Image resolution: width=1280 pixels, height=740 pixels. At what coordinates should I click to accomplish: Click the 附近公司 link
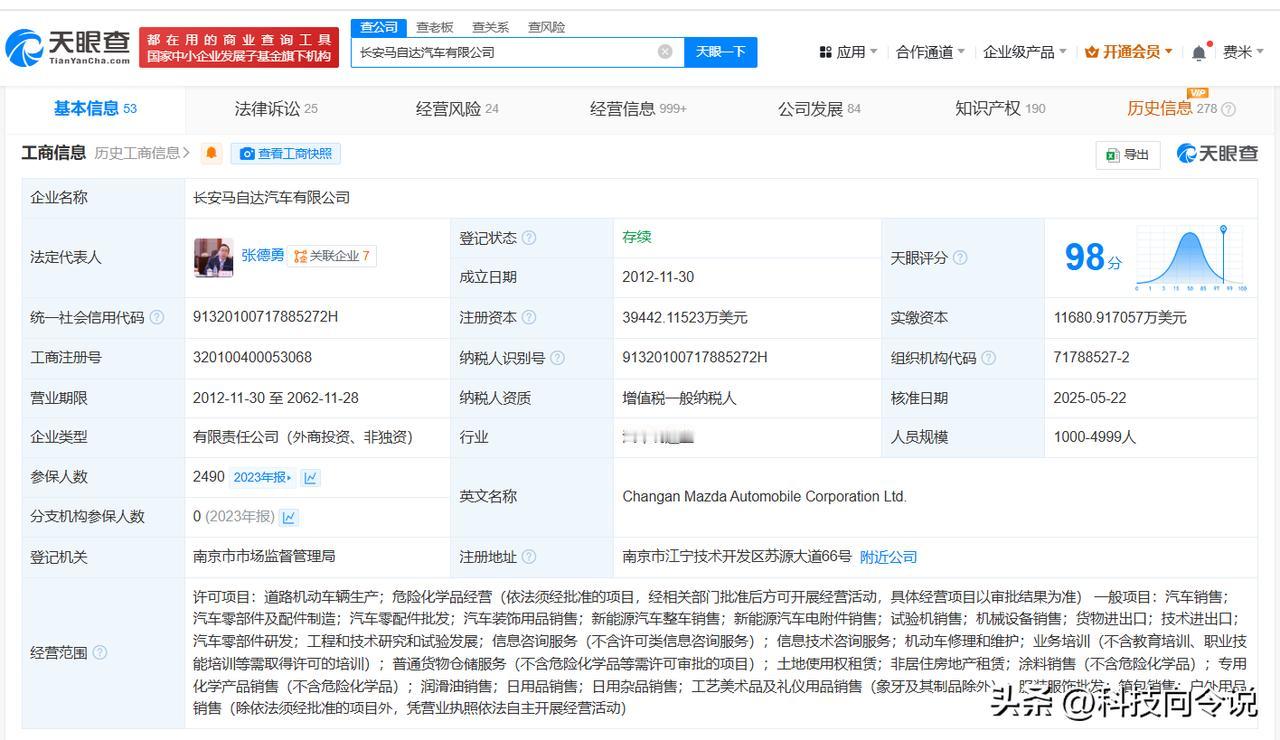888,557
